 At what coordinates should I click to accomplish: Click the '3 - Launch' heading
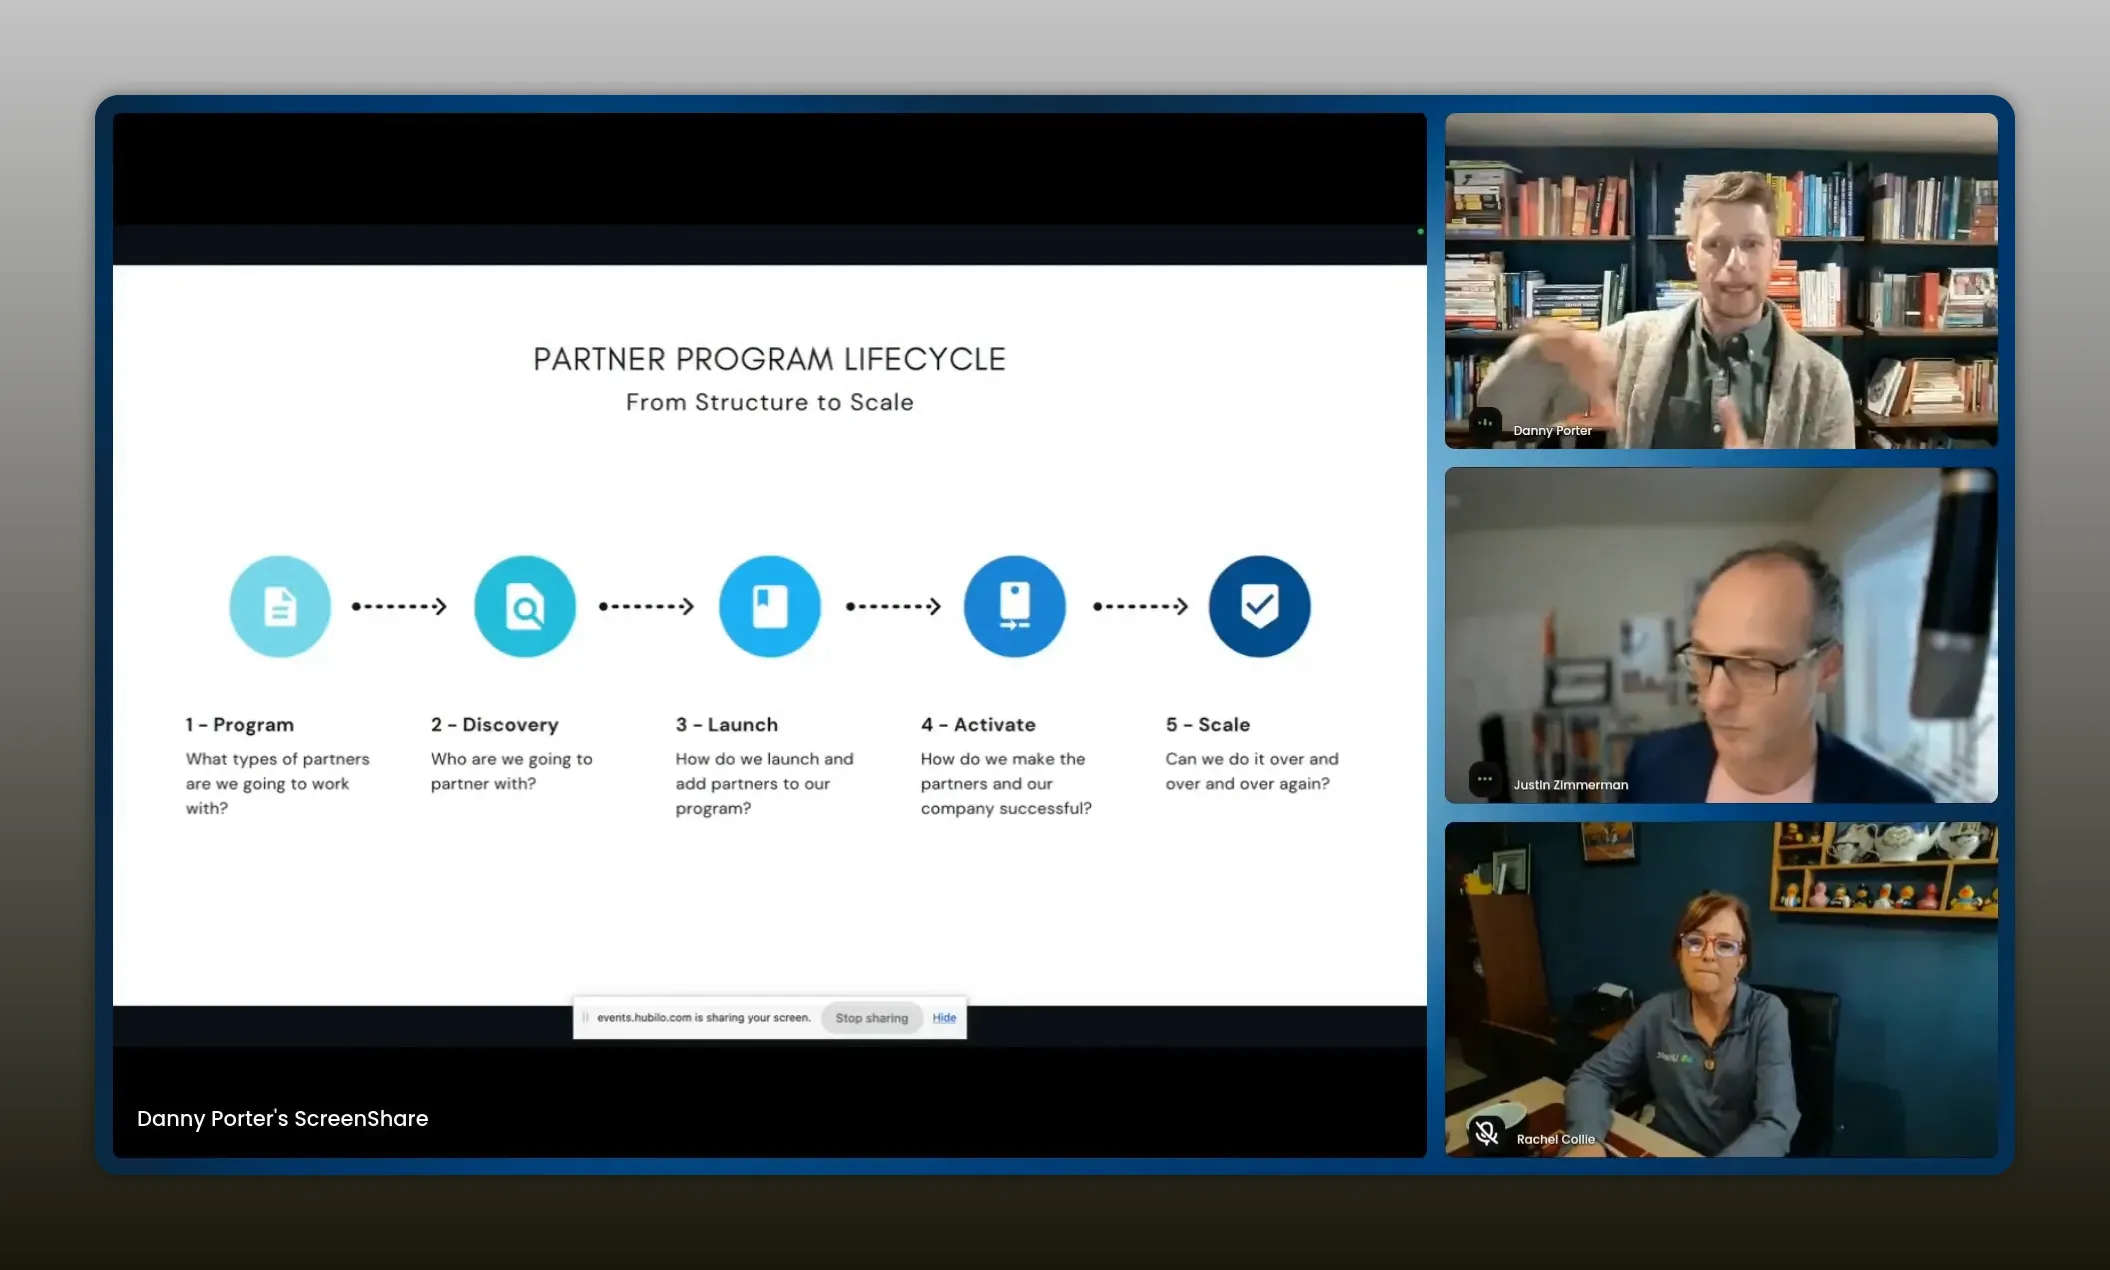click(x=727, y=724)
